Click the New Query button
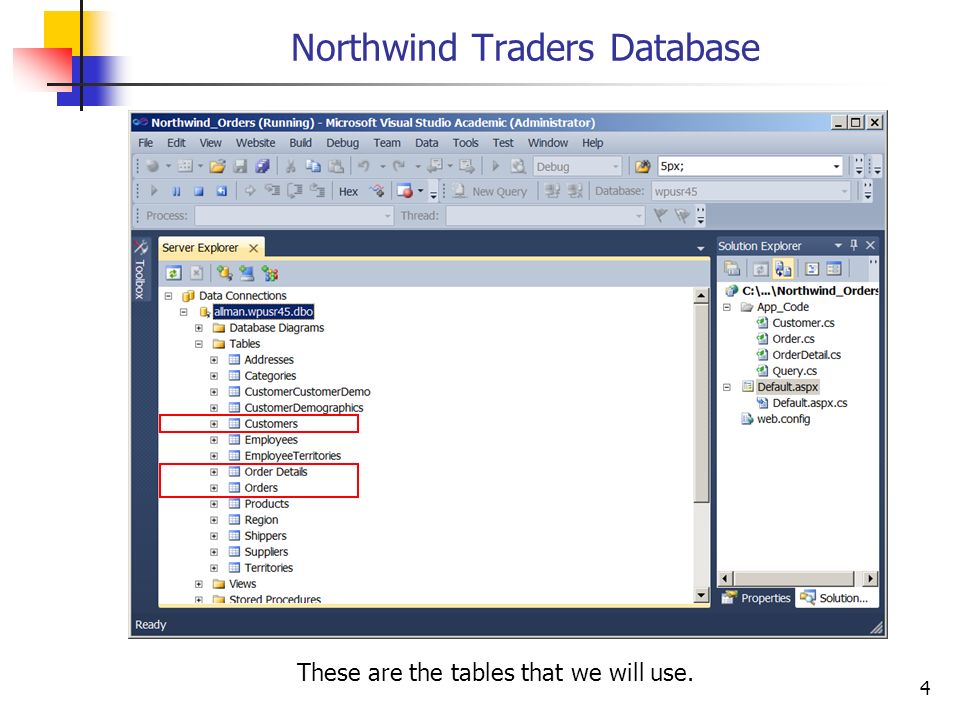This screenshot has height=720, width=960. [490, 192]
